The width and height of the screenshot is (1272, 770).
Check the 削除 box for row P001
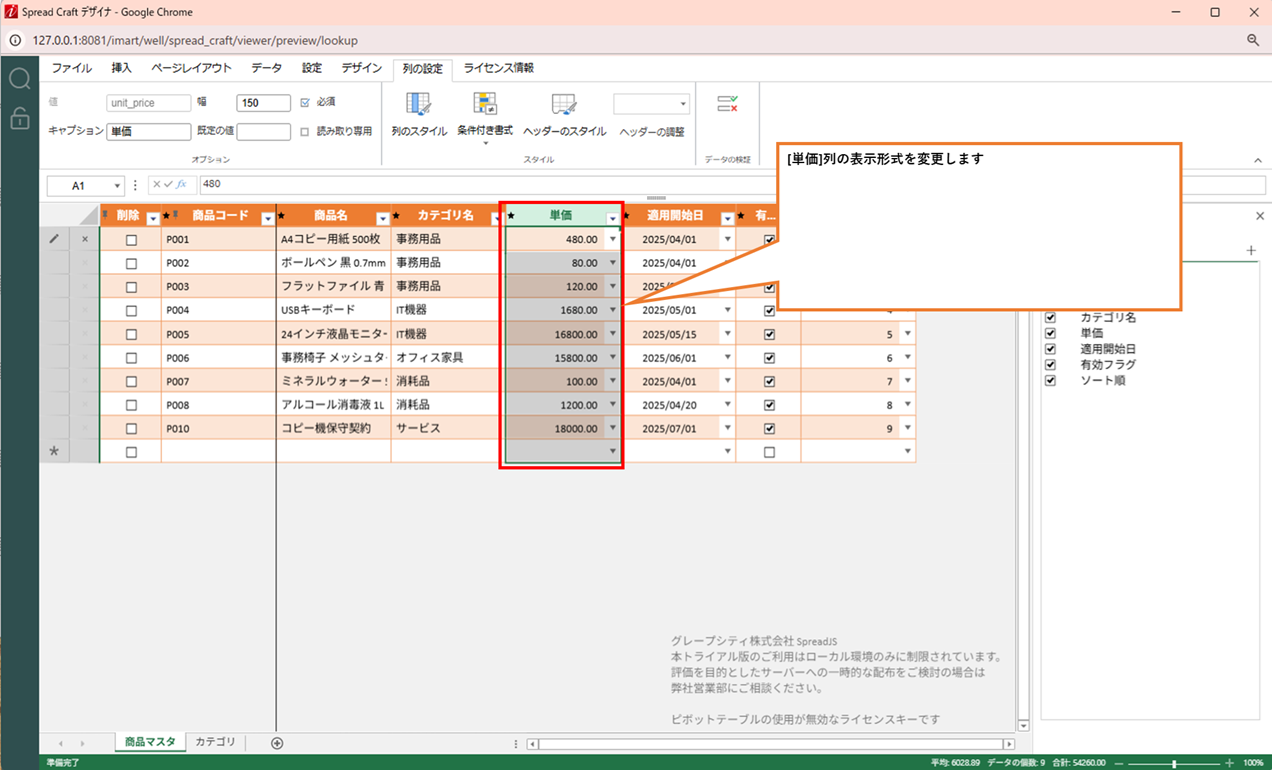click(x=131, y=240)
